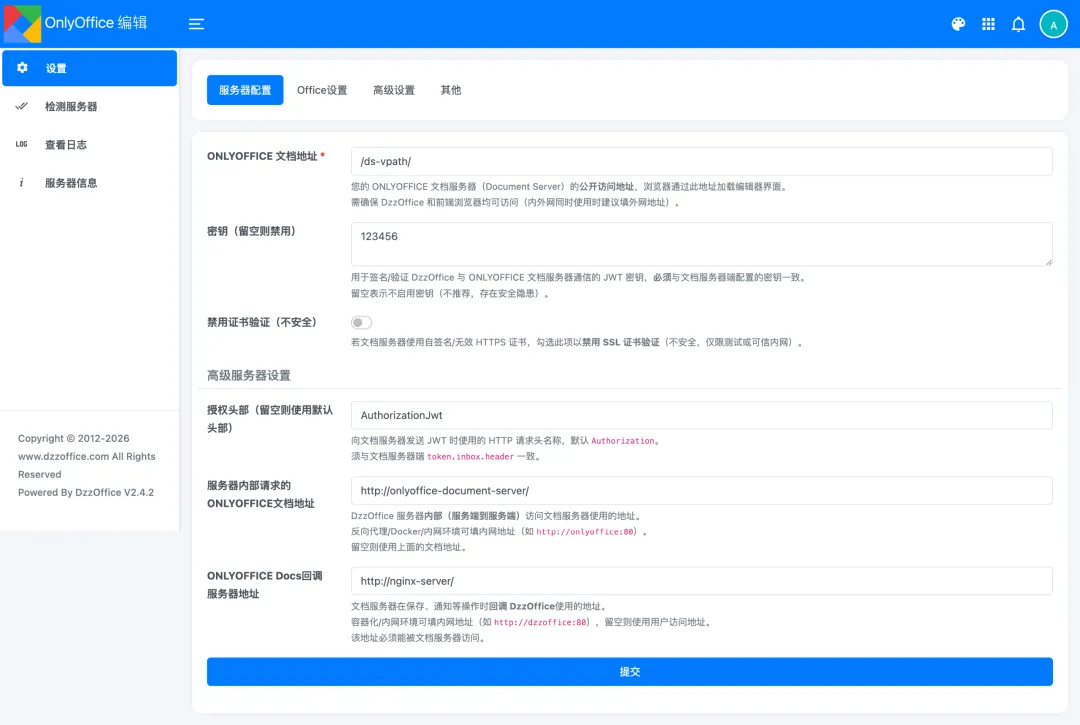Click the 密钥 textarea containing 123456
This screenshot has height=725, width=1080.
pyautogui.click(x=701, y=244)
